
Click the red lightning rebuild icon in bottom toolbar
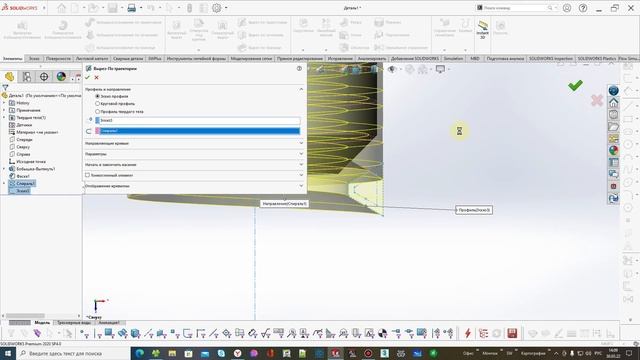click(x=468, y=333)
